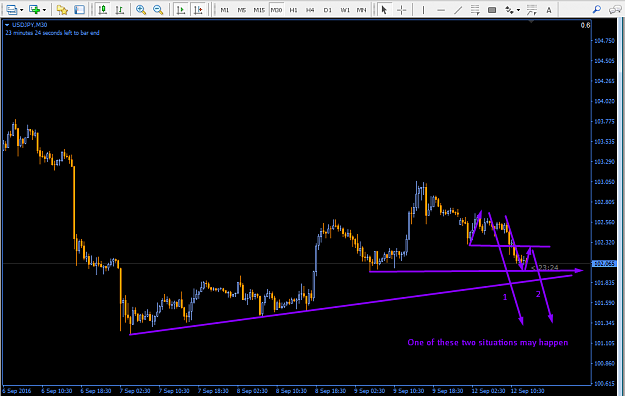
Task: Expand the arrows objects dropdown arrow
Action: [518, 10]
